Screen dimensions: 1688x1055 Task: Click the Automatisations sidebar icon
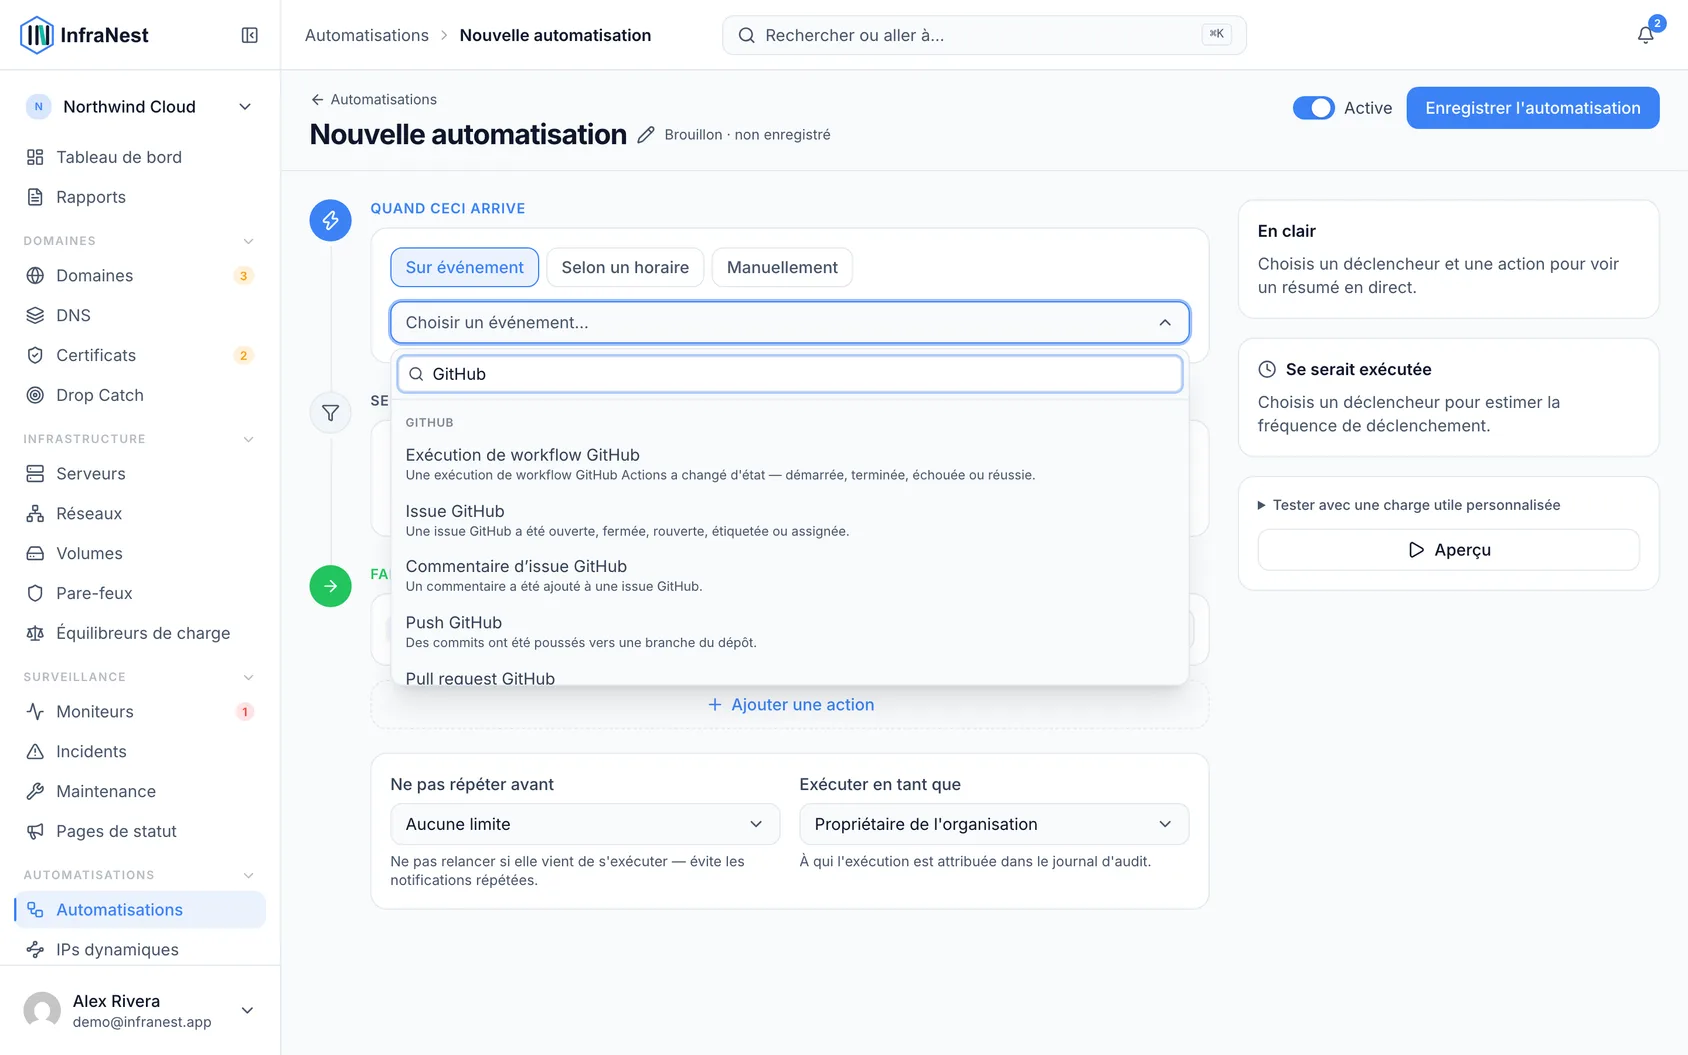(x=35, y=909)
